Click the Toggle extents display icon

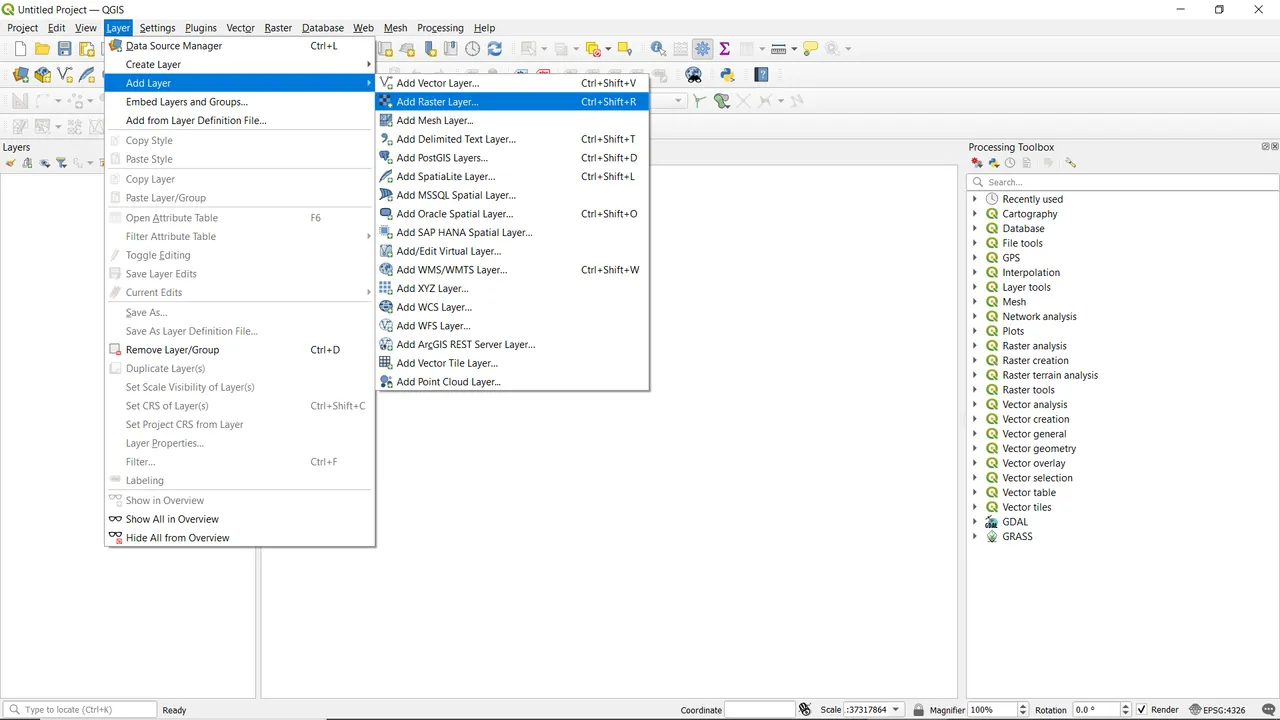click(805, 710)
